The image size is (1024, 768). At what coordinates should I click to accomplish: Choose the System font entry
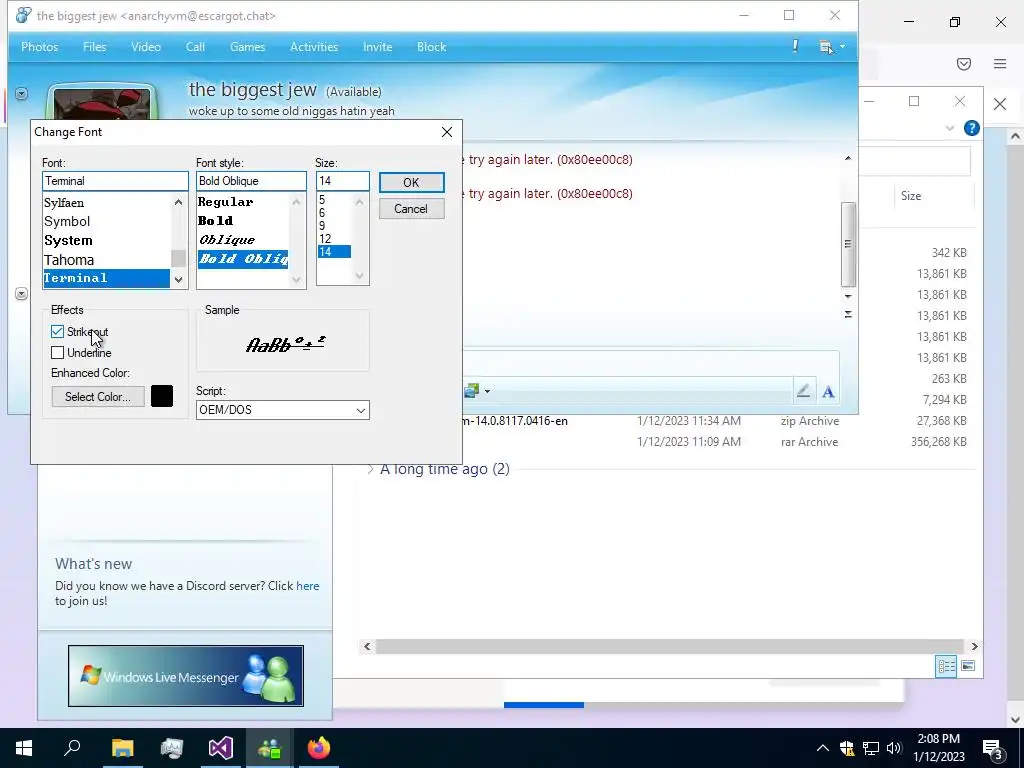[x=69, y=240]
